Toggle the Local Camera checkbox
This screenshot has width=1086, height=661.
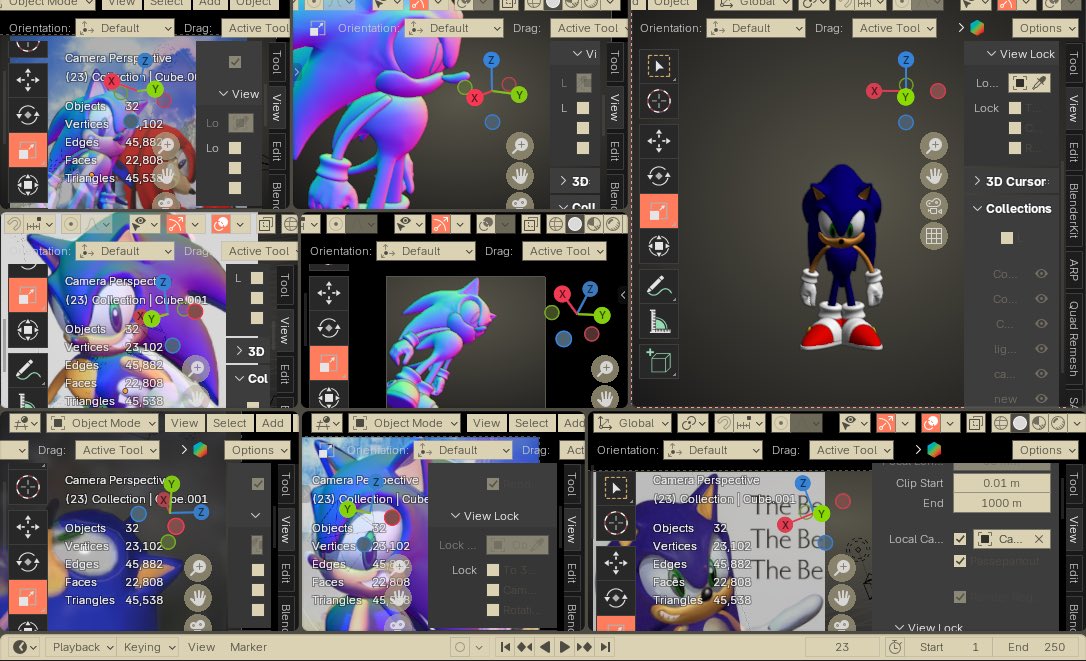pos(960,539)
